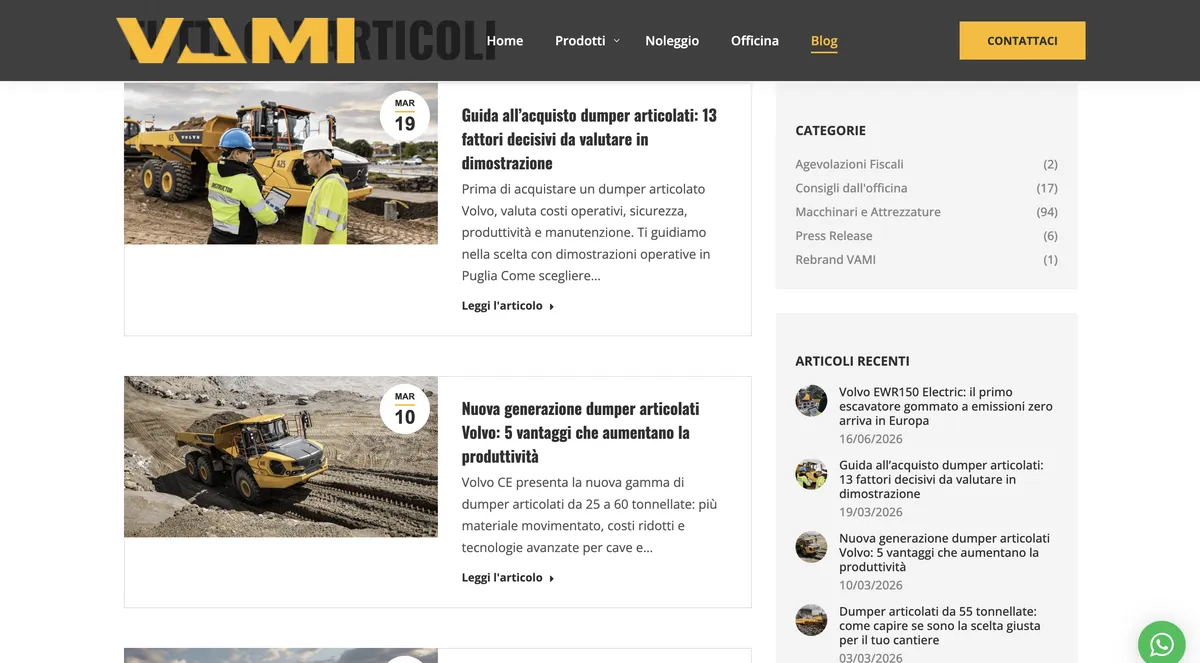Click the VAMI logo in the header
The width and height of the screenshot is (1200, 663).
point(235,40)
